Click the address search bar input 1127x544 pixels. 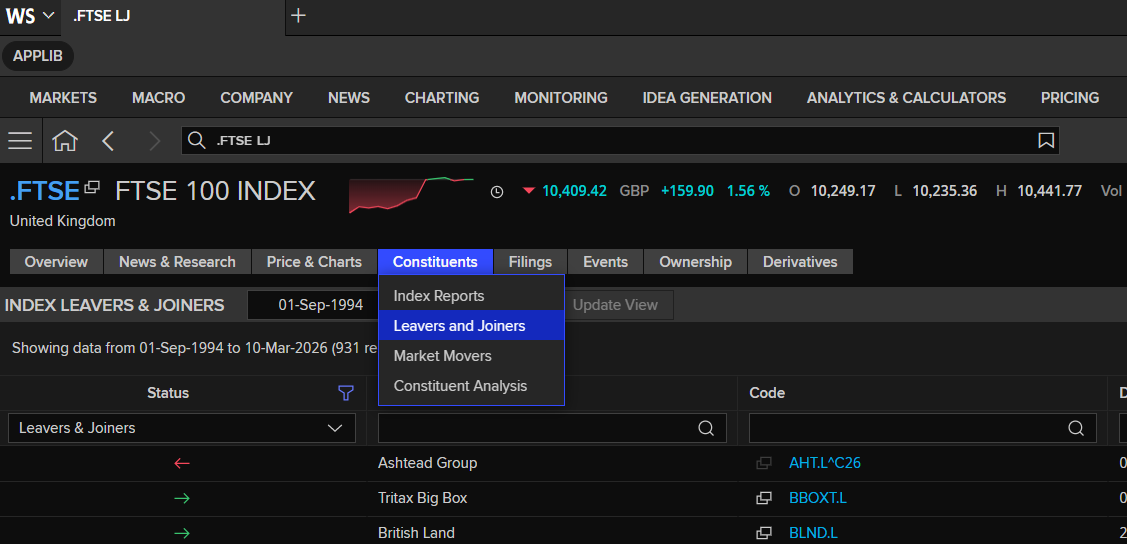tap(620, 140)
